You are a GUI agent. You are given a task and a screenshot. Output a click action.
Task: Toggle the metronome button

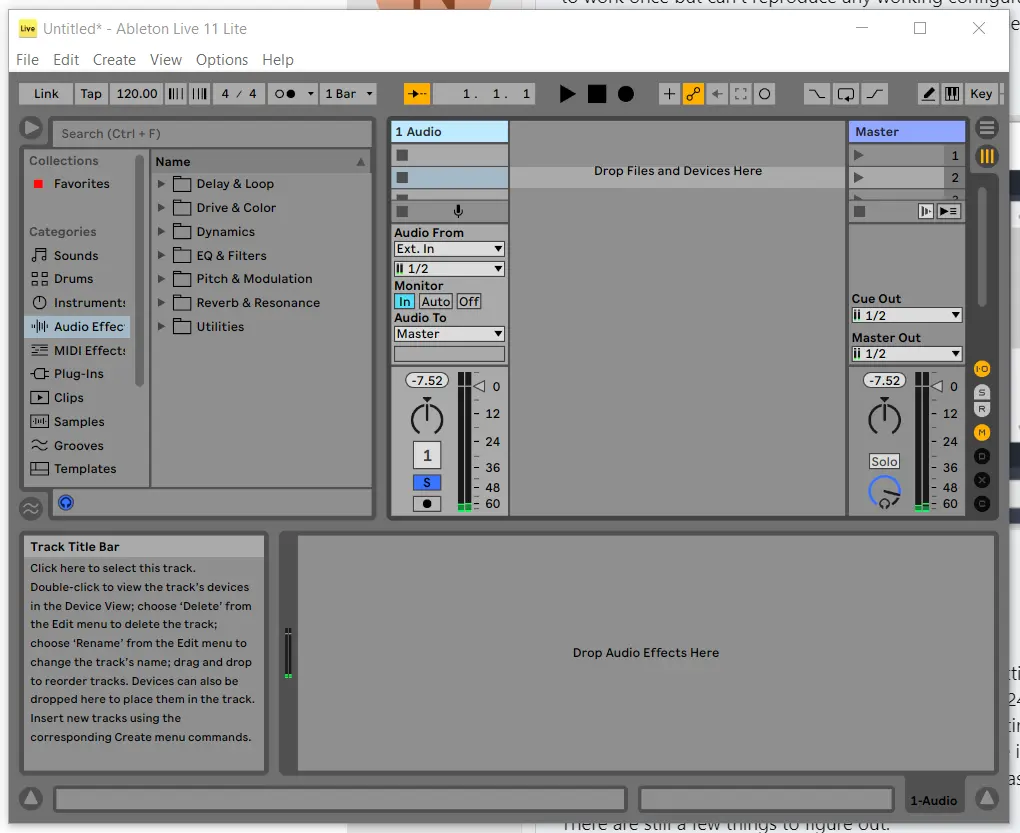tap(285, 94)
